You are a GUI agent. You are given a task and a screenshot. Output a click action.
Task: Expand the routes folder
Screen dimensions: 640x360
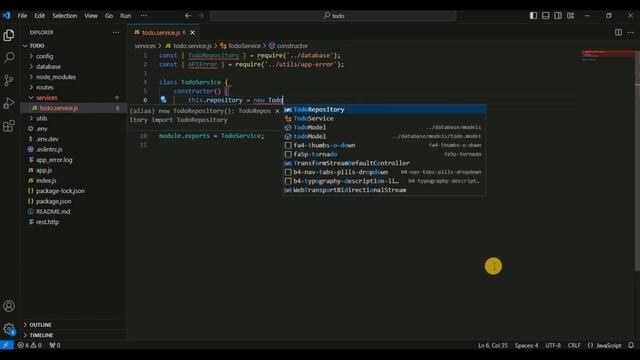pyautogui.click(x=73, y=87)
